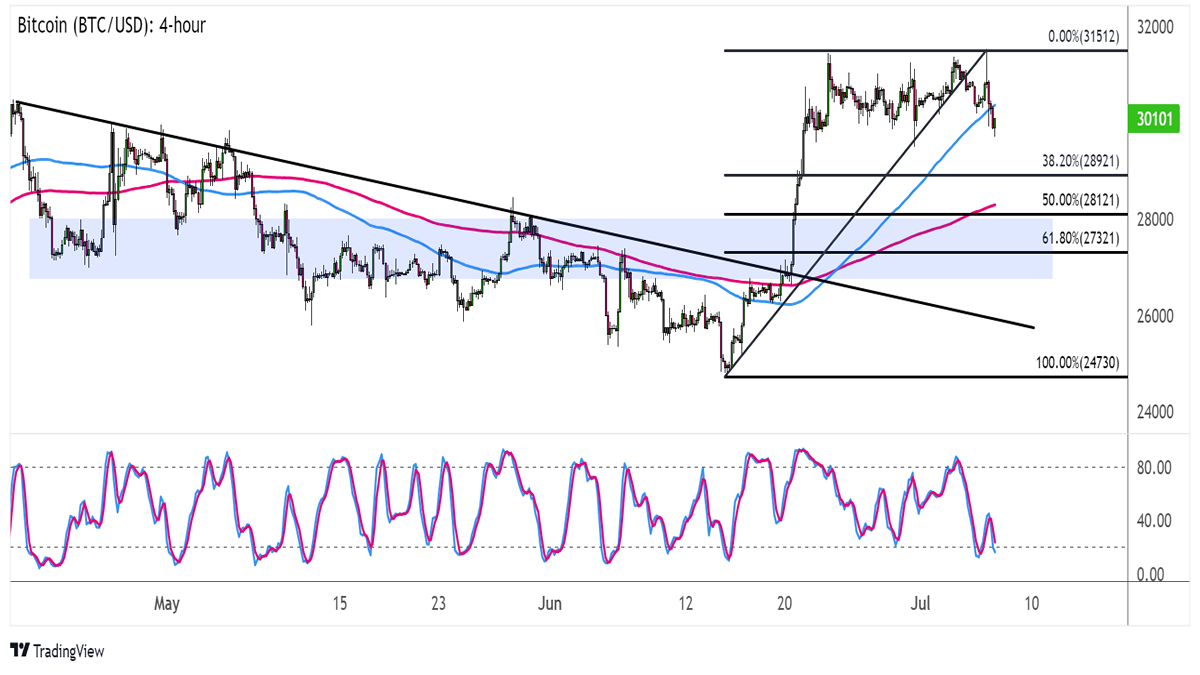Click the blue shaded support zone rectangle
This screenshot has width=1200, height=675.
tap(541, 248)
